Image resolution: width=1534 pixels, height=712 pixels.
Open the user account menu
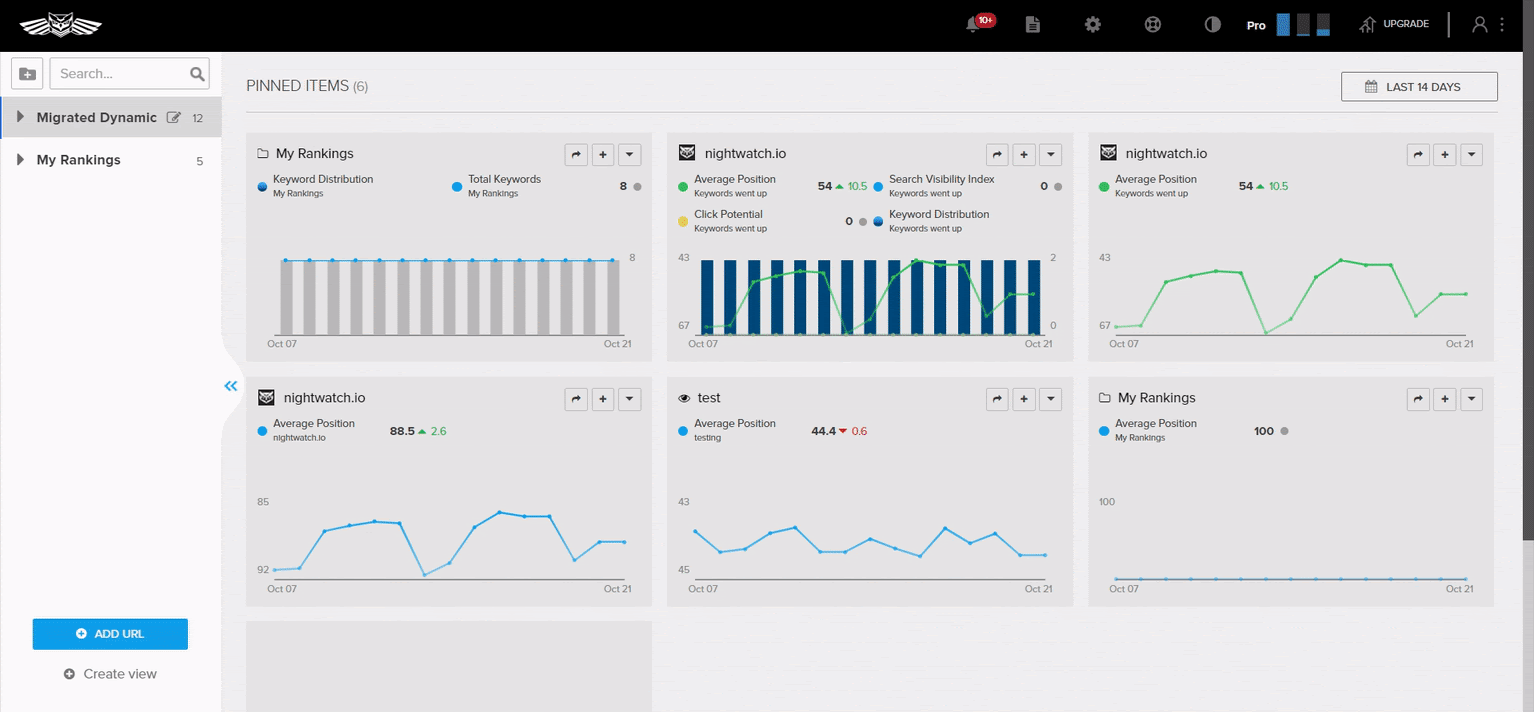[1480, 25]
